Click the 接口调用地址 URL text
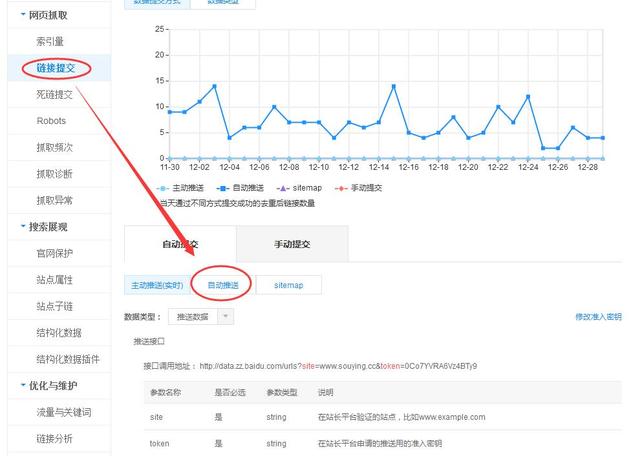This screenshot has width=640, height=456. [x=338, y=366]
